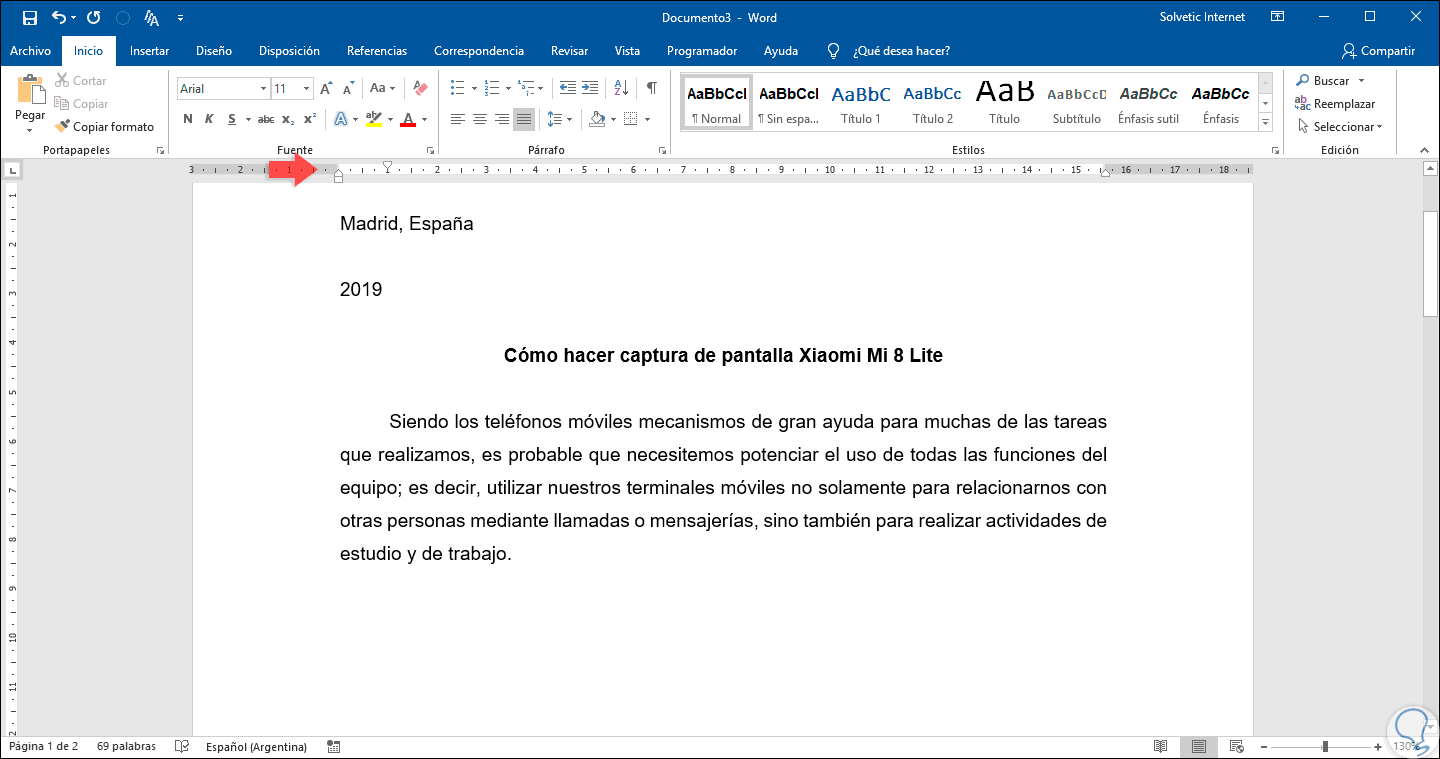Screen dimensions: 1440x759
Task: Open the Fuente dialog launcher
Action: pyautogui.click(x=431, y=150)
